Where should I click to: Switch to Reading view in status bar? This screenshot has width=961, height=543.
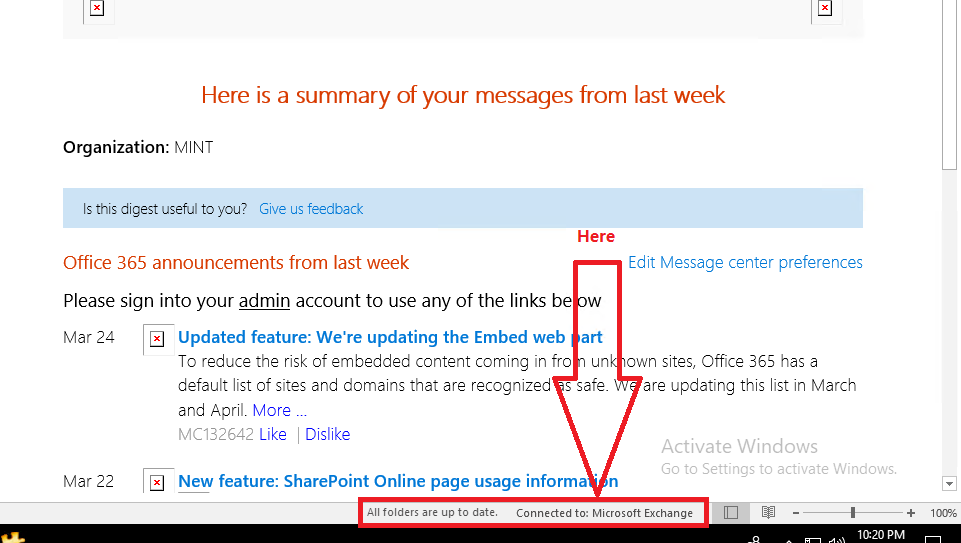click(768, 512)
